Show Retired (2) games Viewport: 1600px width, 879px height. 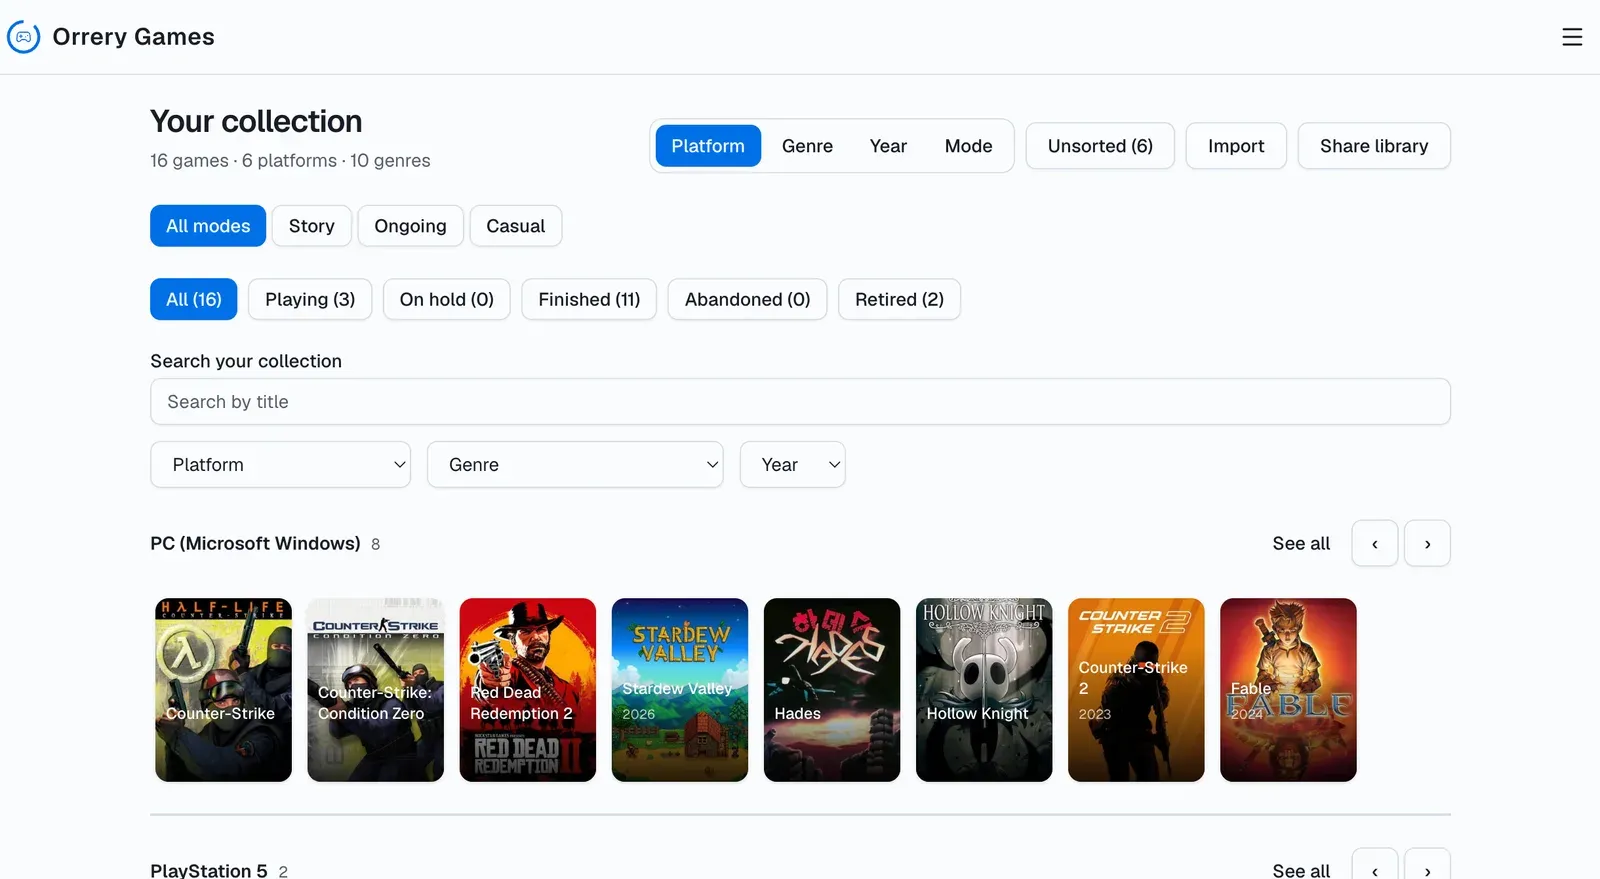tap(899, 299)
